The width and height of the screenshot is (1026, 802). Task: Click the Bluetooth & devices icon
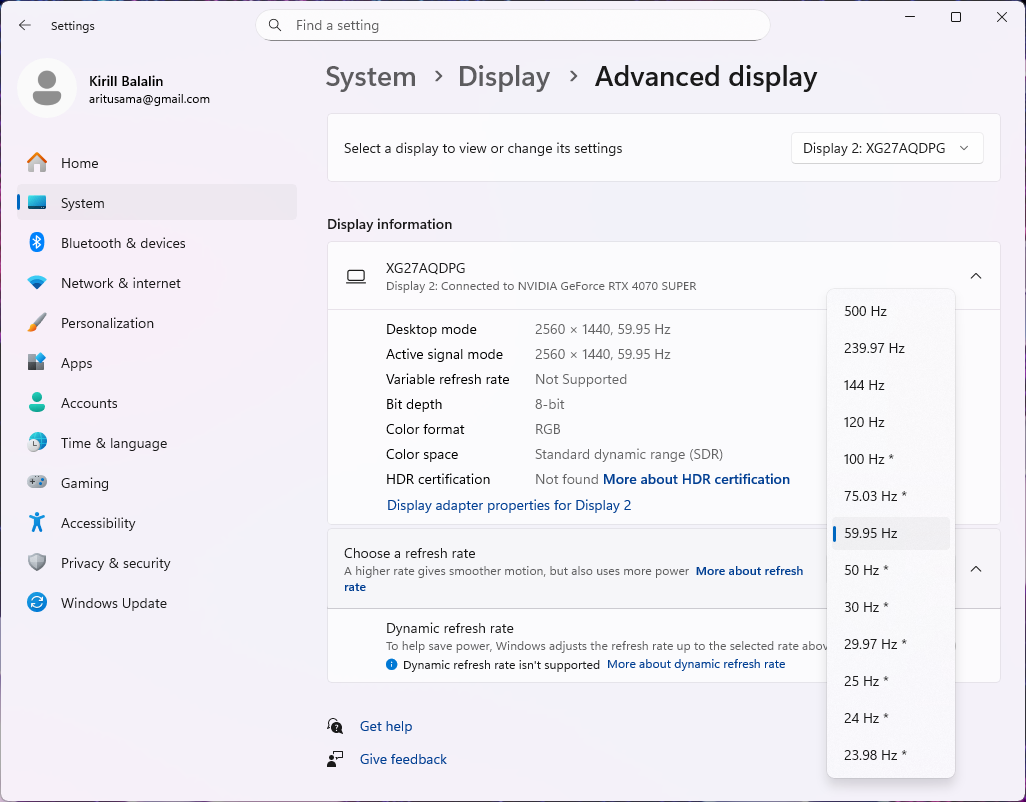37,243
